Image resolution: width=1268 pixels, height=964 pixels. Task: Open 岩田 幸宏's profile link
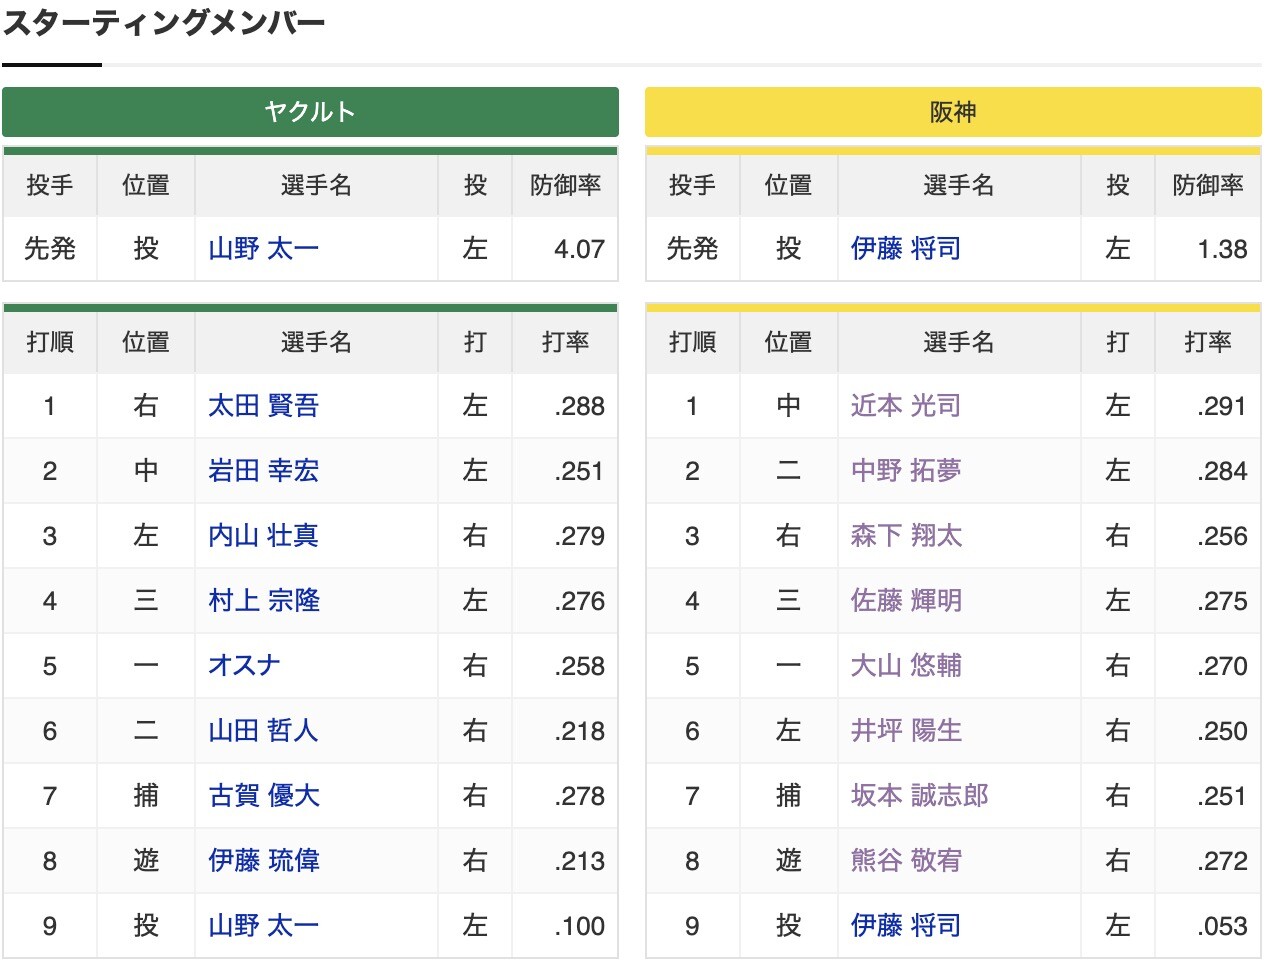(x=261, y=471)
